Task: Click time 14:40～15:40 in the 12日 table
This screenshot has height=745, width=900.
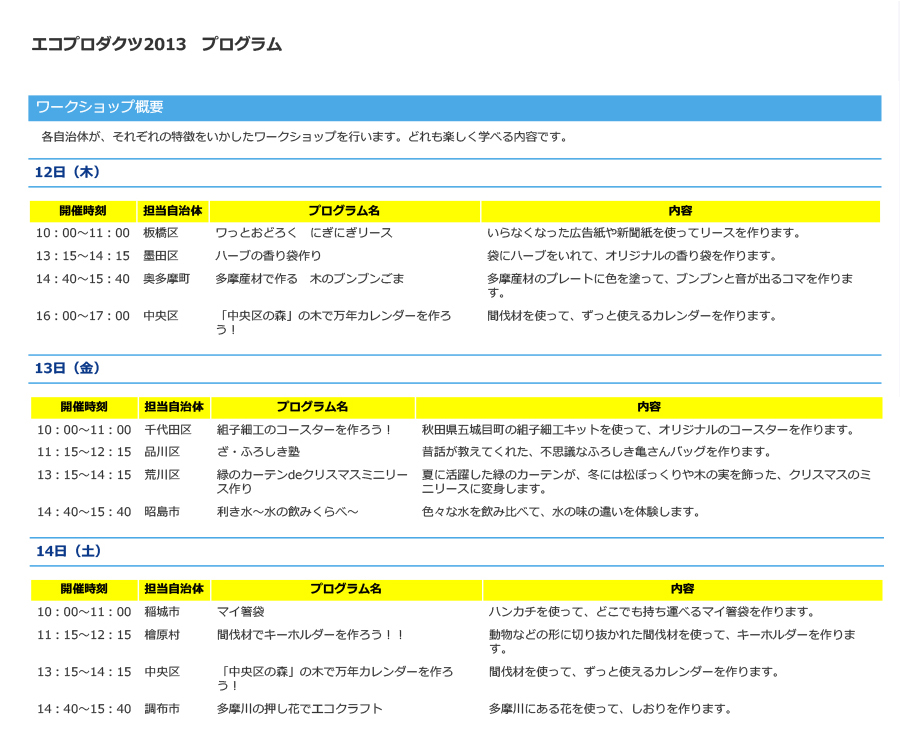Action: (x=83, y=279)
